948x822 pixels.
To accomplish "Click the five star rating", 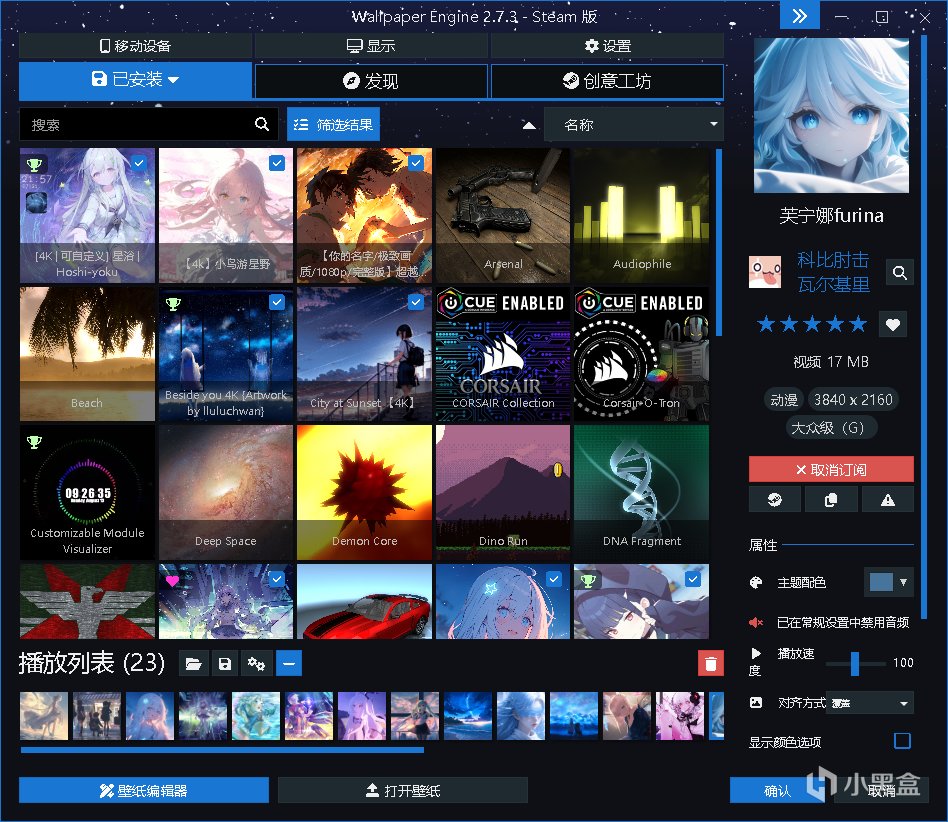I will coord(812,325).
